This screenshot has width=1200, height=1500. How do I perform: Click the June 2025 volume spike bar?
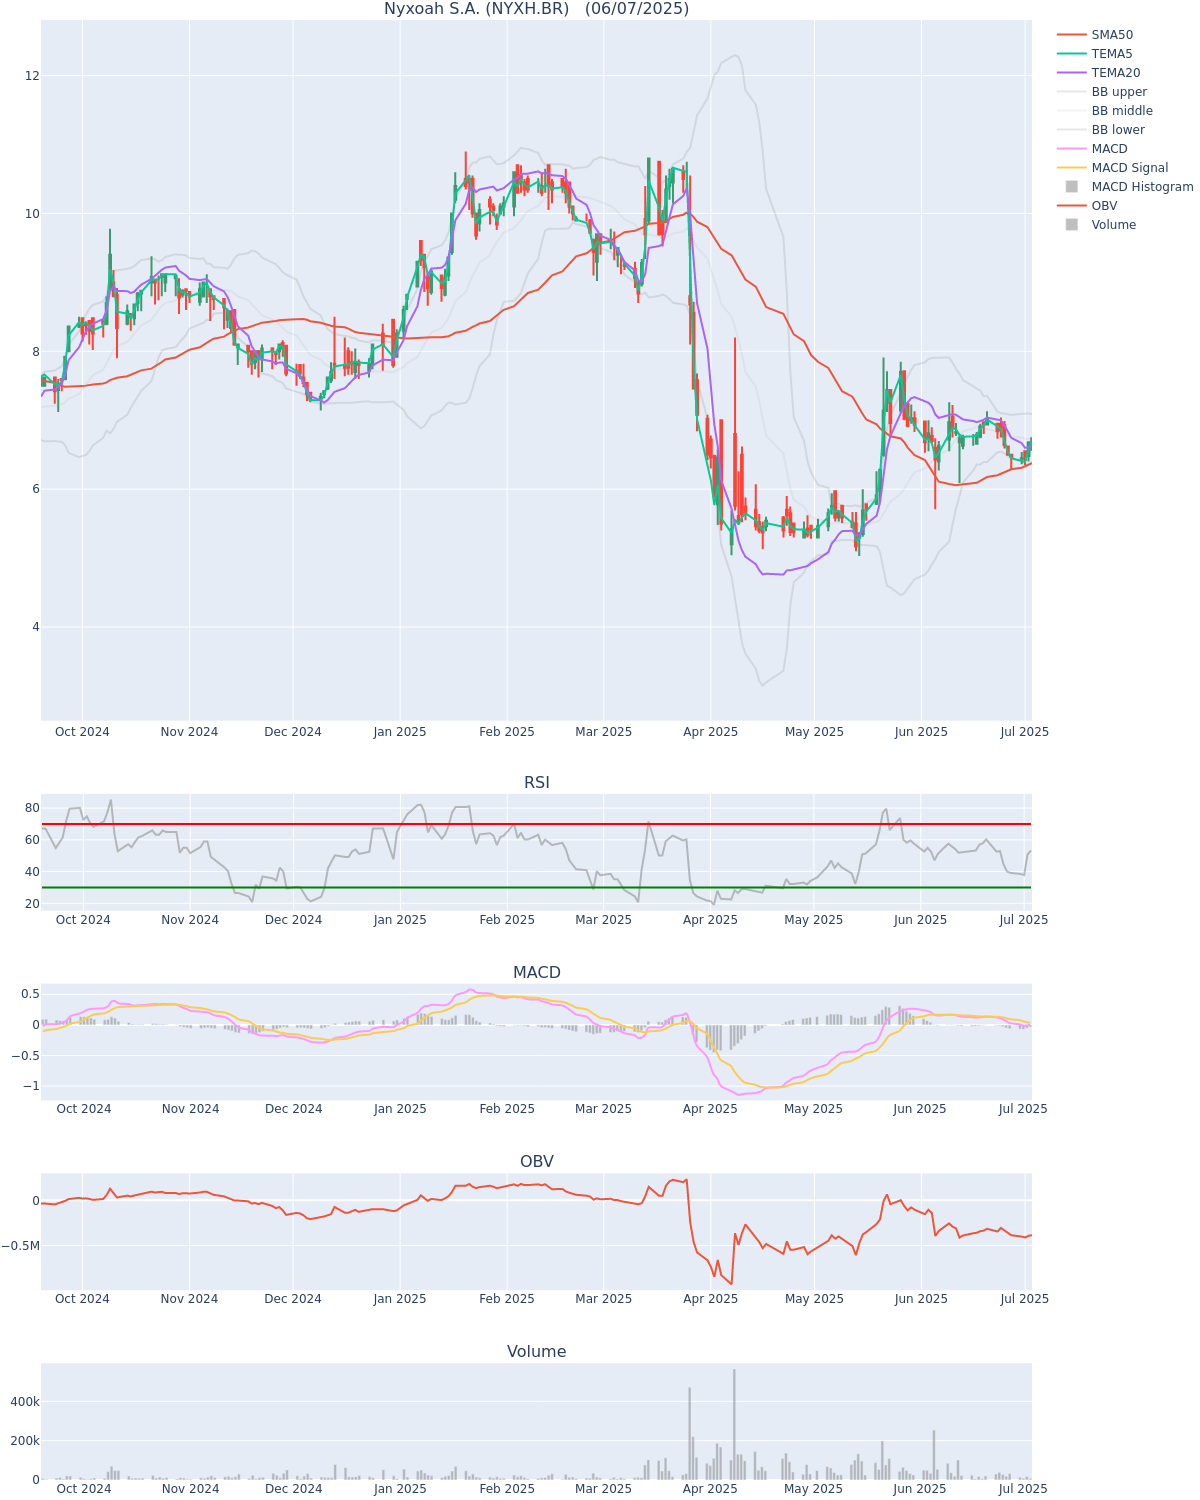tap(934, 1455)
